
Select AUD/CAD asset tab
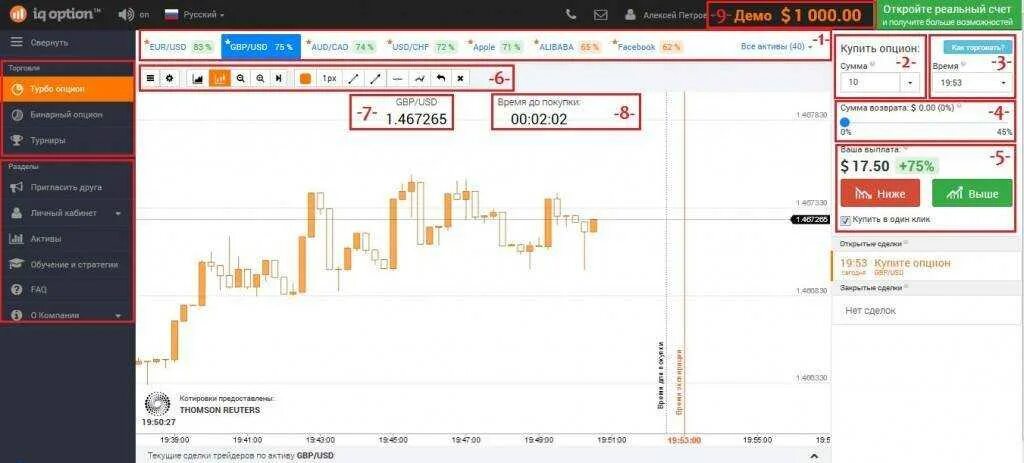coord(342,47)
